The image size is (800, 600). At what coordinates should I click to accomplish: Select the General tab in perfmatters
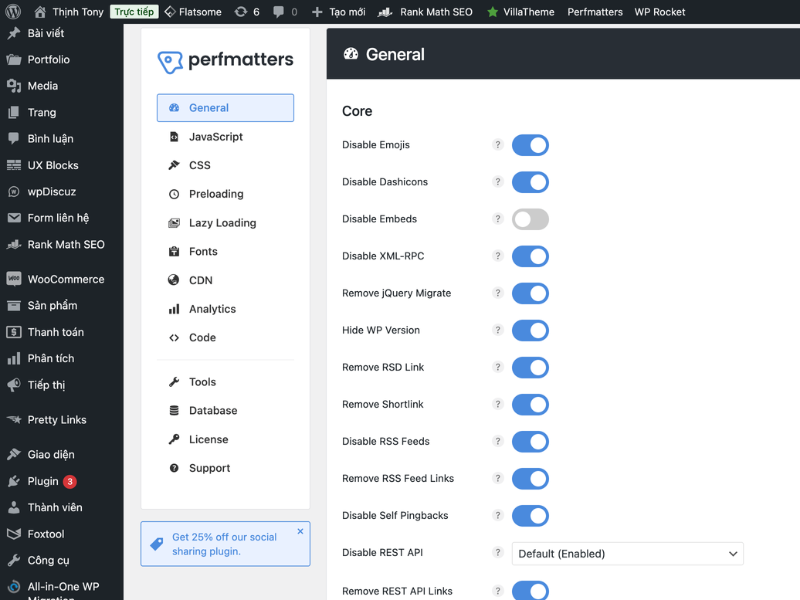(x=226, y=108)
